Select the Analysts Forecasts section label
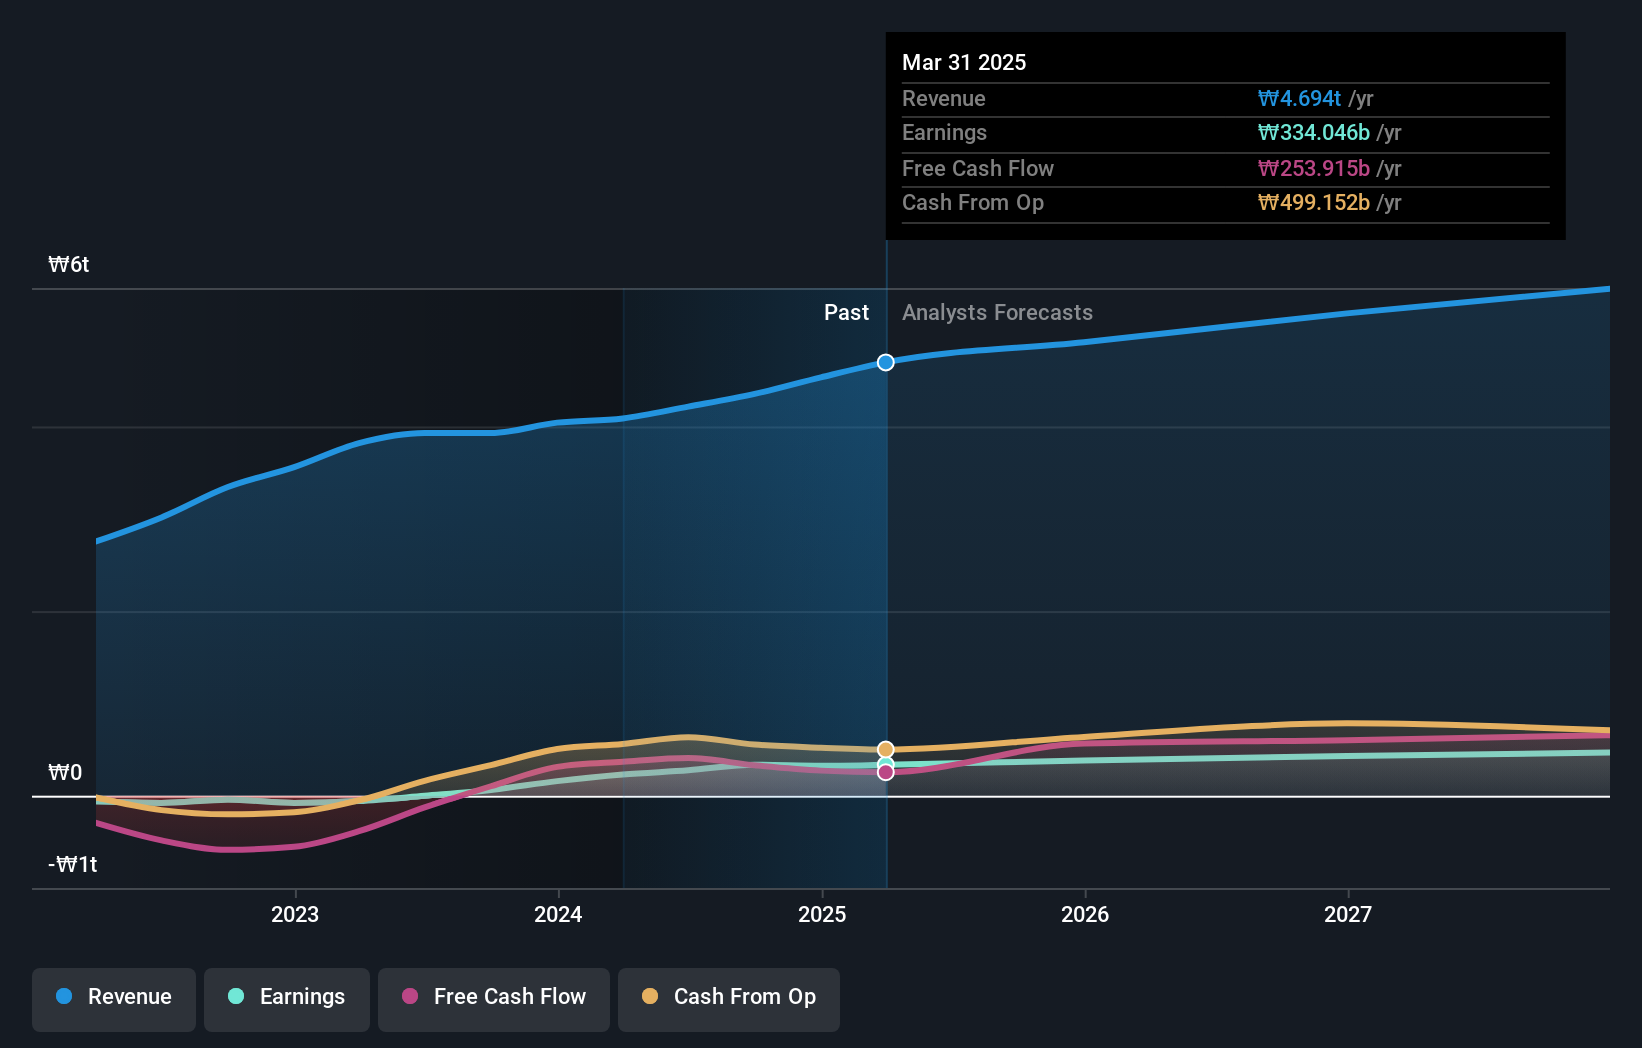Viewport: 1642px width, 1048px height. pos(996,312)
